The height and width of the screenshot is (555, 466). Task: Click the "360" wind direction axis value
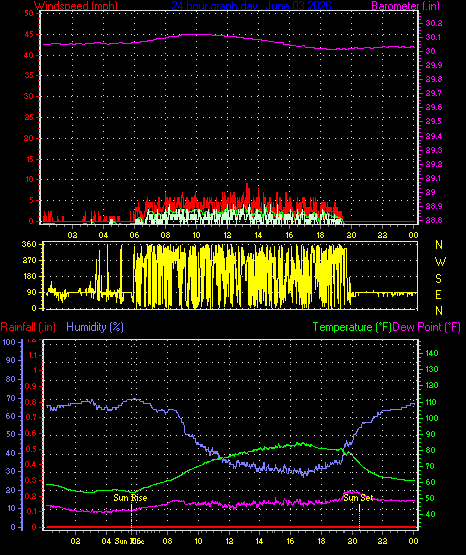point(29,244)
